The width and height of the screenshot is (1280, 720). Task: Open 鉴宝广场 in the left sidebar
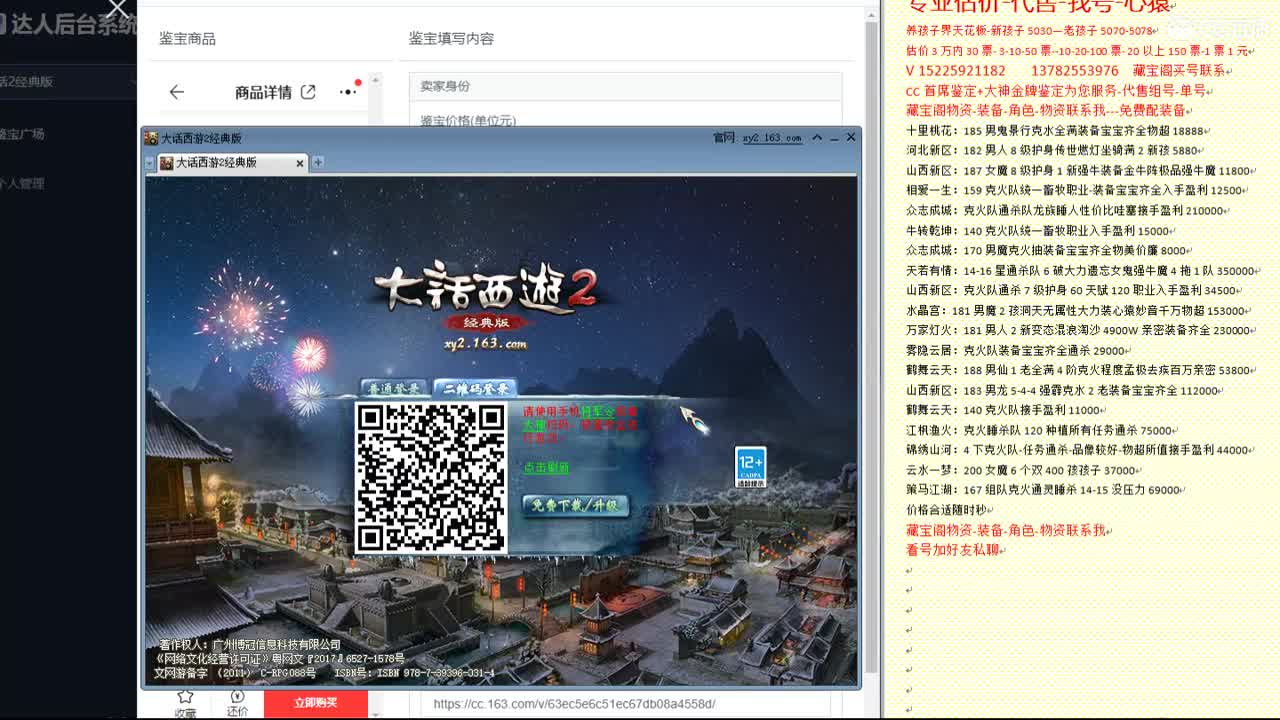pyautogui.click(x=22, y=134)
